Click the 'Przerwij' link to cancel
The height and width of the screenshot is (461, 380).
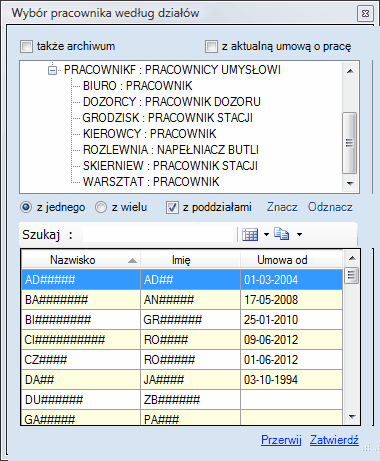tap(281, 440)
